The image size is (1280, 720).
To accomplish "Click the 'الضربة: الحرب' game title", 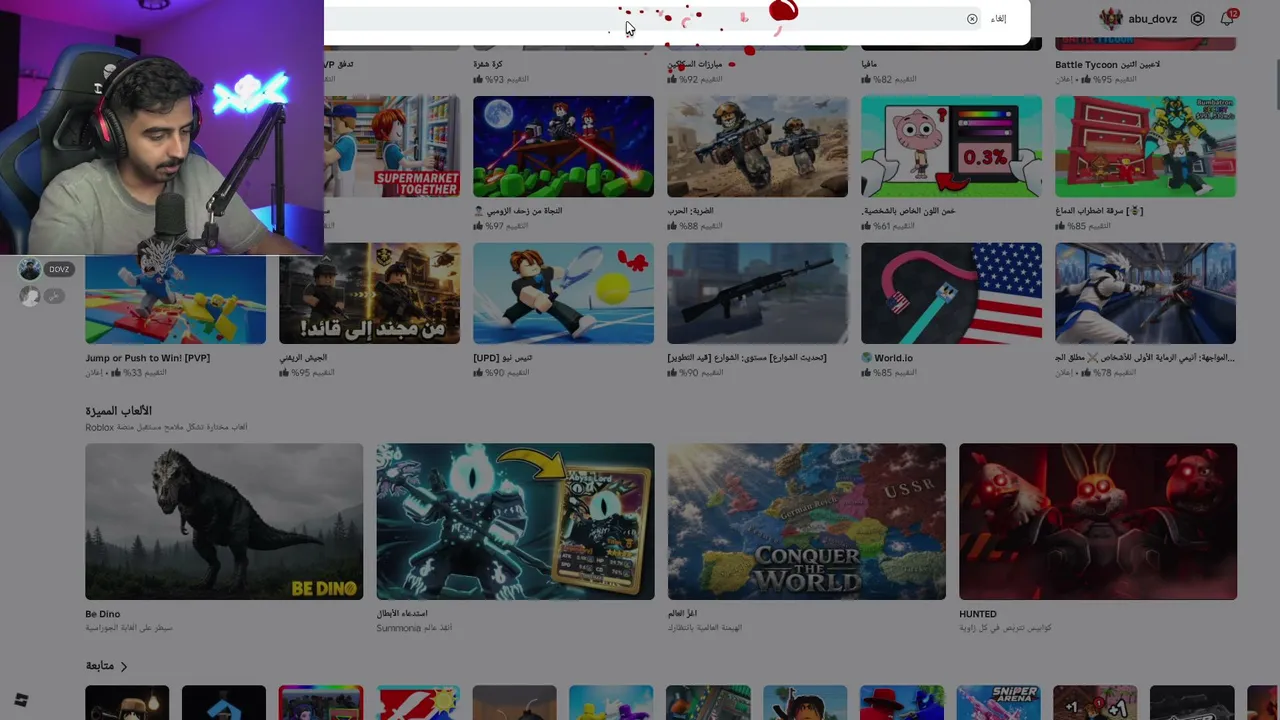I will [x=690, y=211].
